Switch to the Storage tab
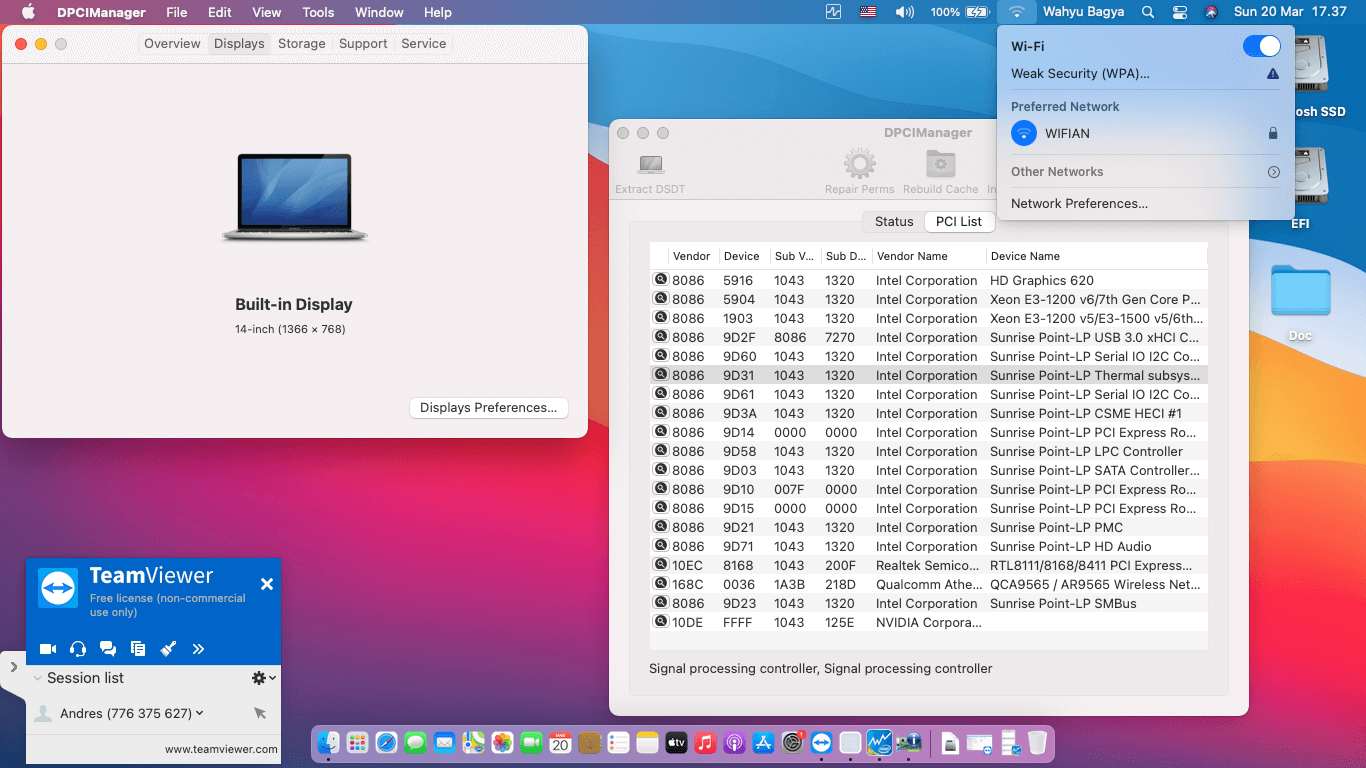This screenshot has width=1366, height=768. (302, 44)
